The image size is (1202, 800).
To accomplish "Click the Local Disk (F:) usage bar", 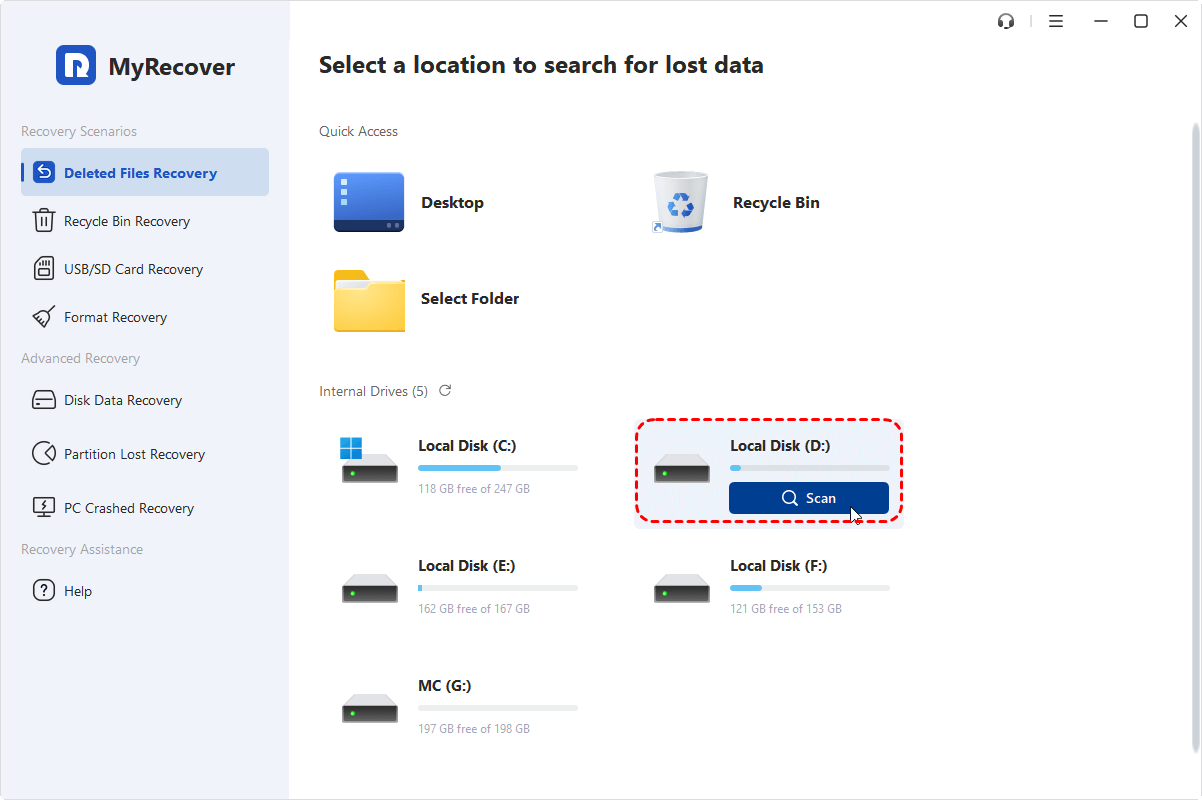I will [x=810, y=587].
